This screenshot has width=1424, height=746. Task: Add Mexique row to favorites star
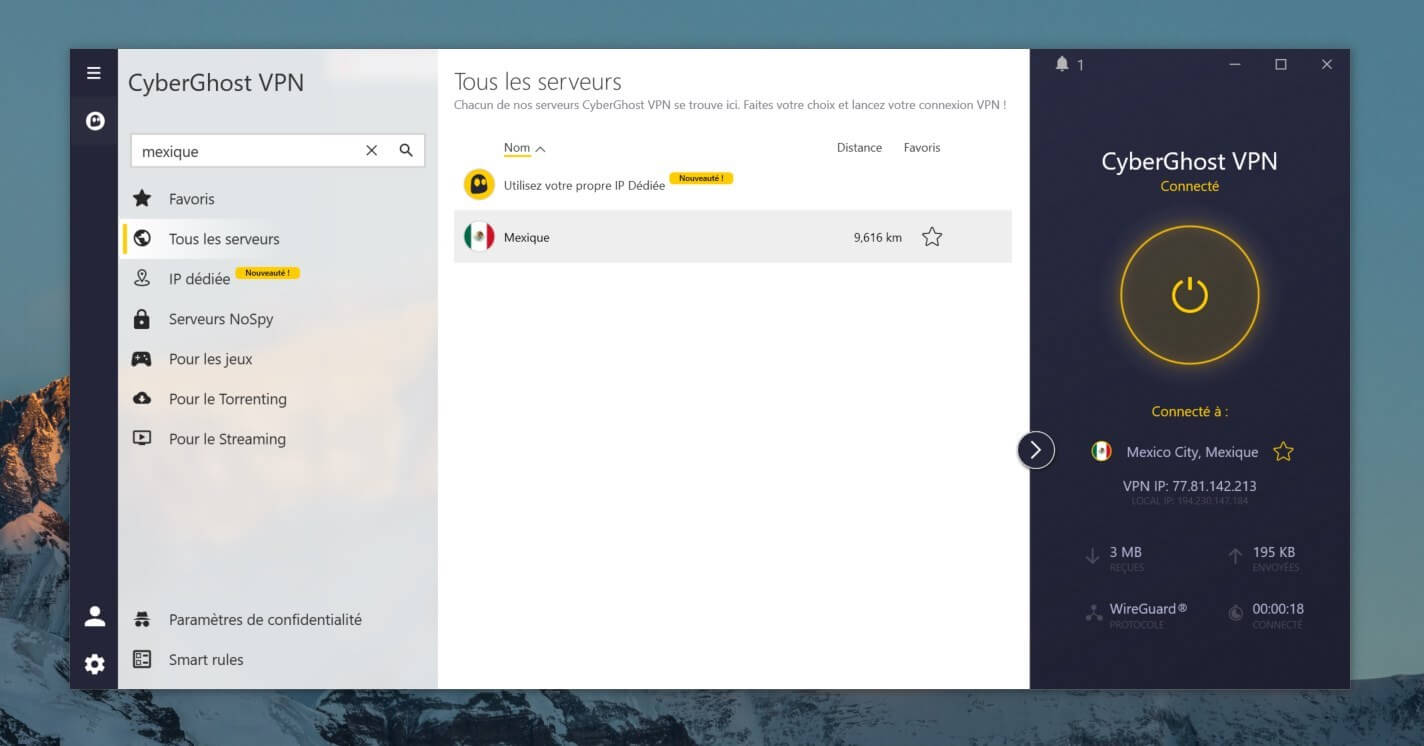(932, 237)
